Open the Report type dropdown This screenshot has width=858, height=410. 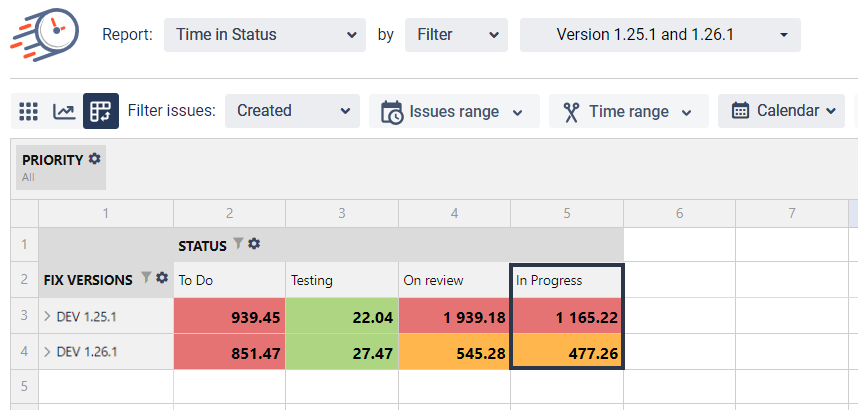click(264, 35)
